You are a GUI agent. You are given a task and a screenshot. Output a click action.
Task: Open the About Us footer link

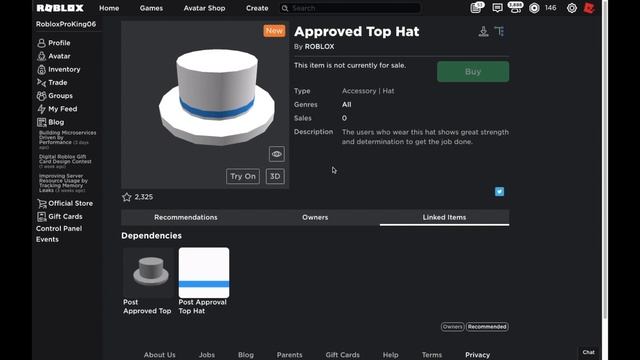pos(160,355)
